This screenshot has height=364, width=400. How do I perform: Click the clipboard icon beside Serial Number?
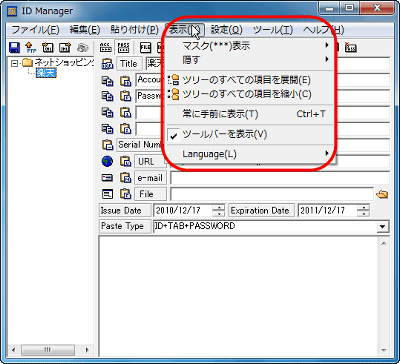pyautogui.click(x=107, y=145)
